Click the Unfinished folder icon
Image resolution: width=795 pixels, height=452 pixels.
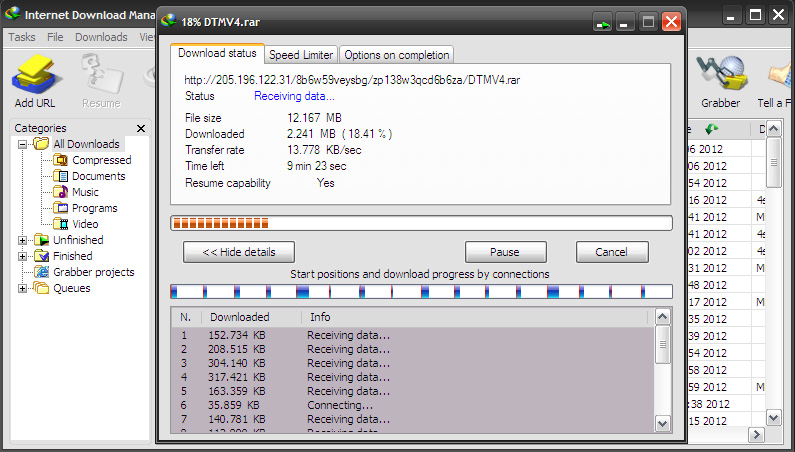coord(41,240)
